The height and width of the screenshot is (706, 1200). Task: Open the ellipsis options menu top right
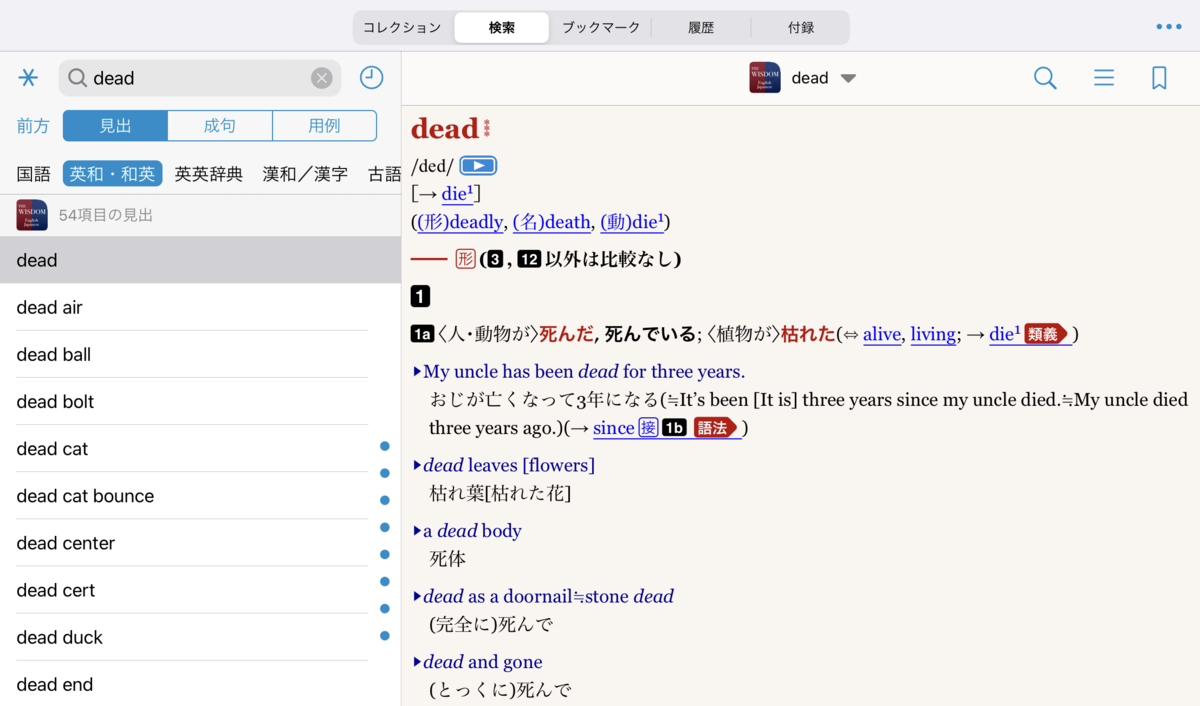point(1168,27)
